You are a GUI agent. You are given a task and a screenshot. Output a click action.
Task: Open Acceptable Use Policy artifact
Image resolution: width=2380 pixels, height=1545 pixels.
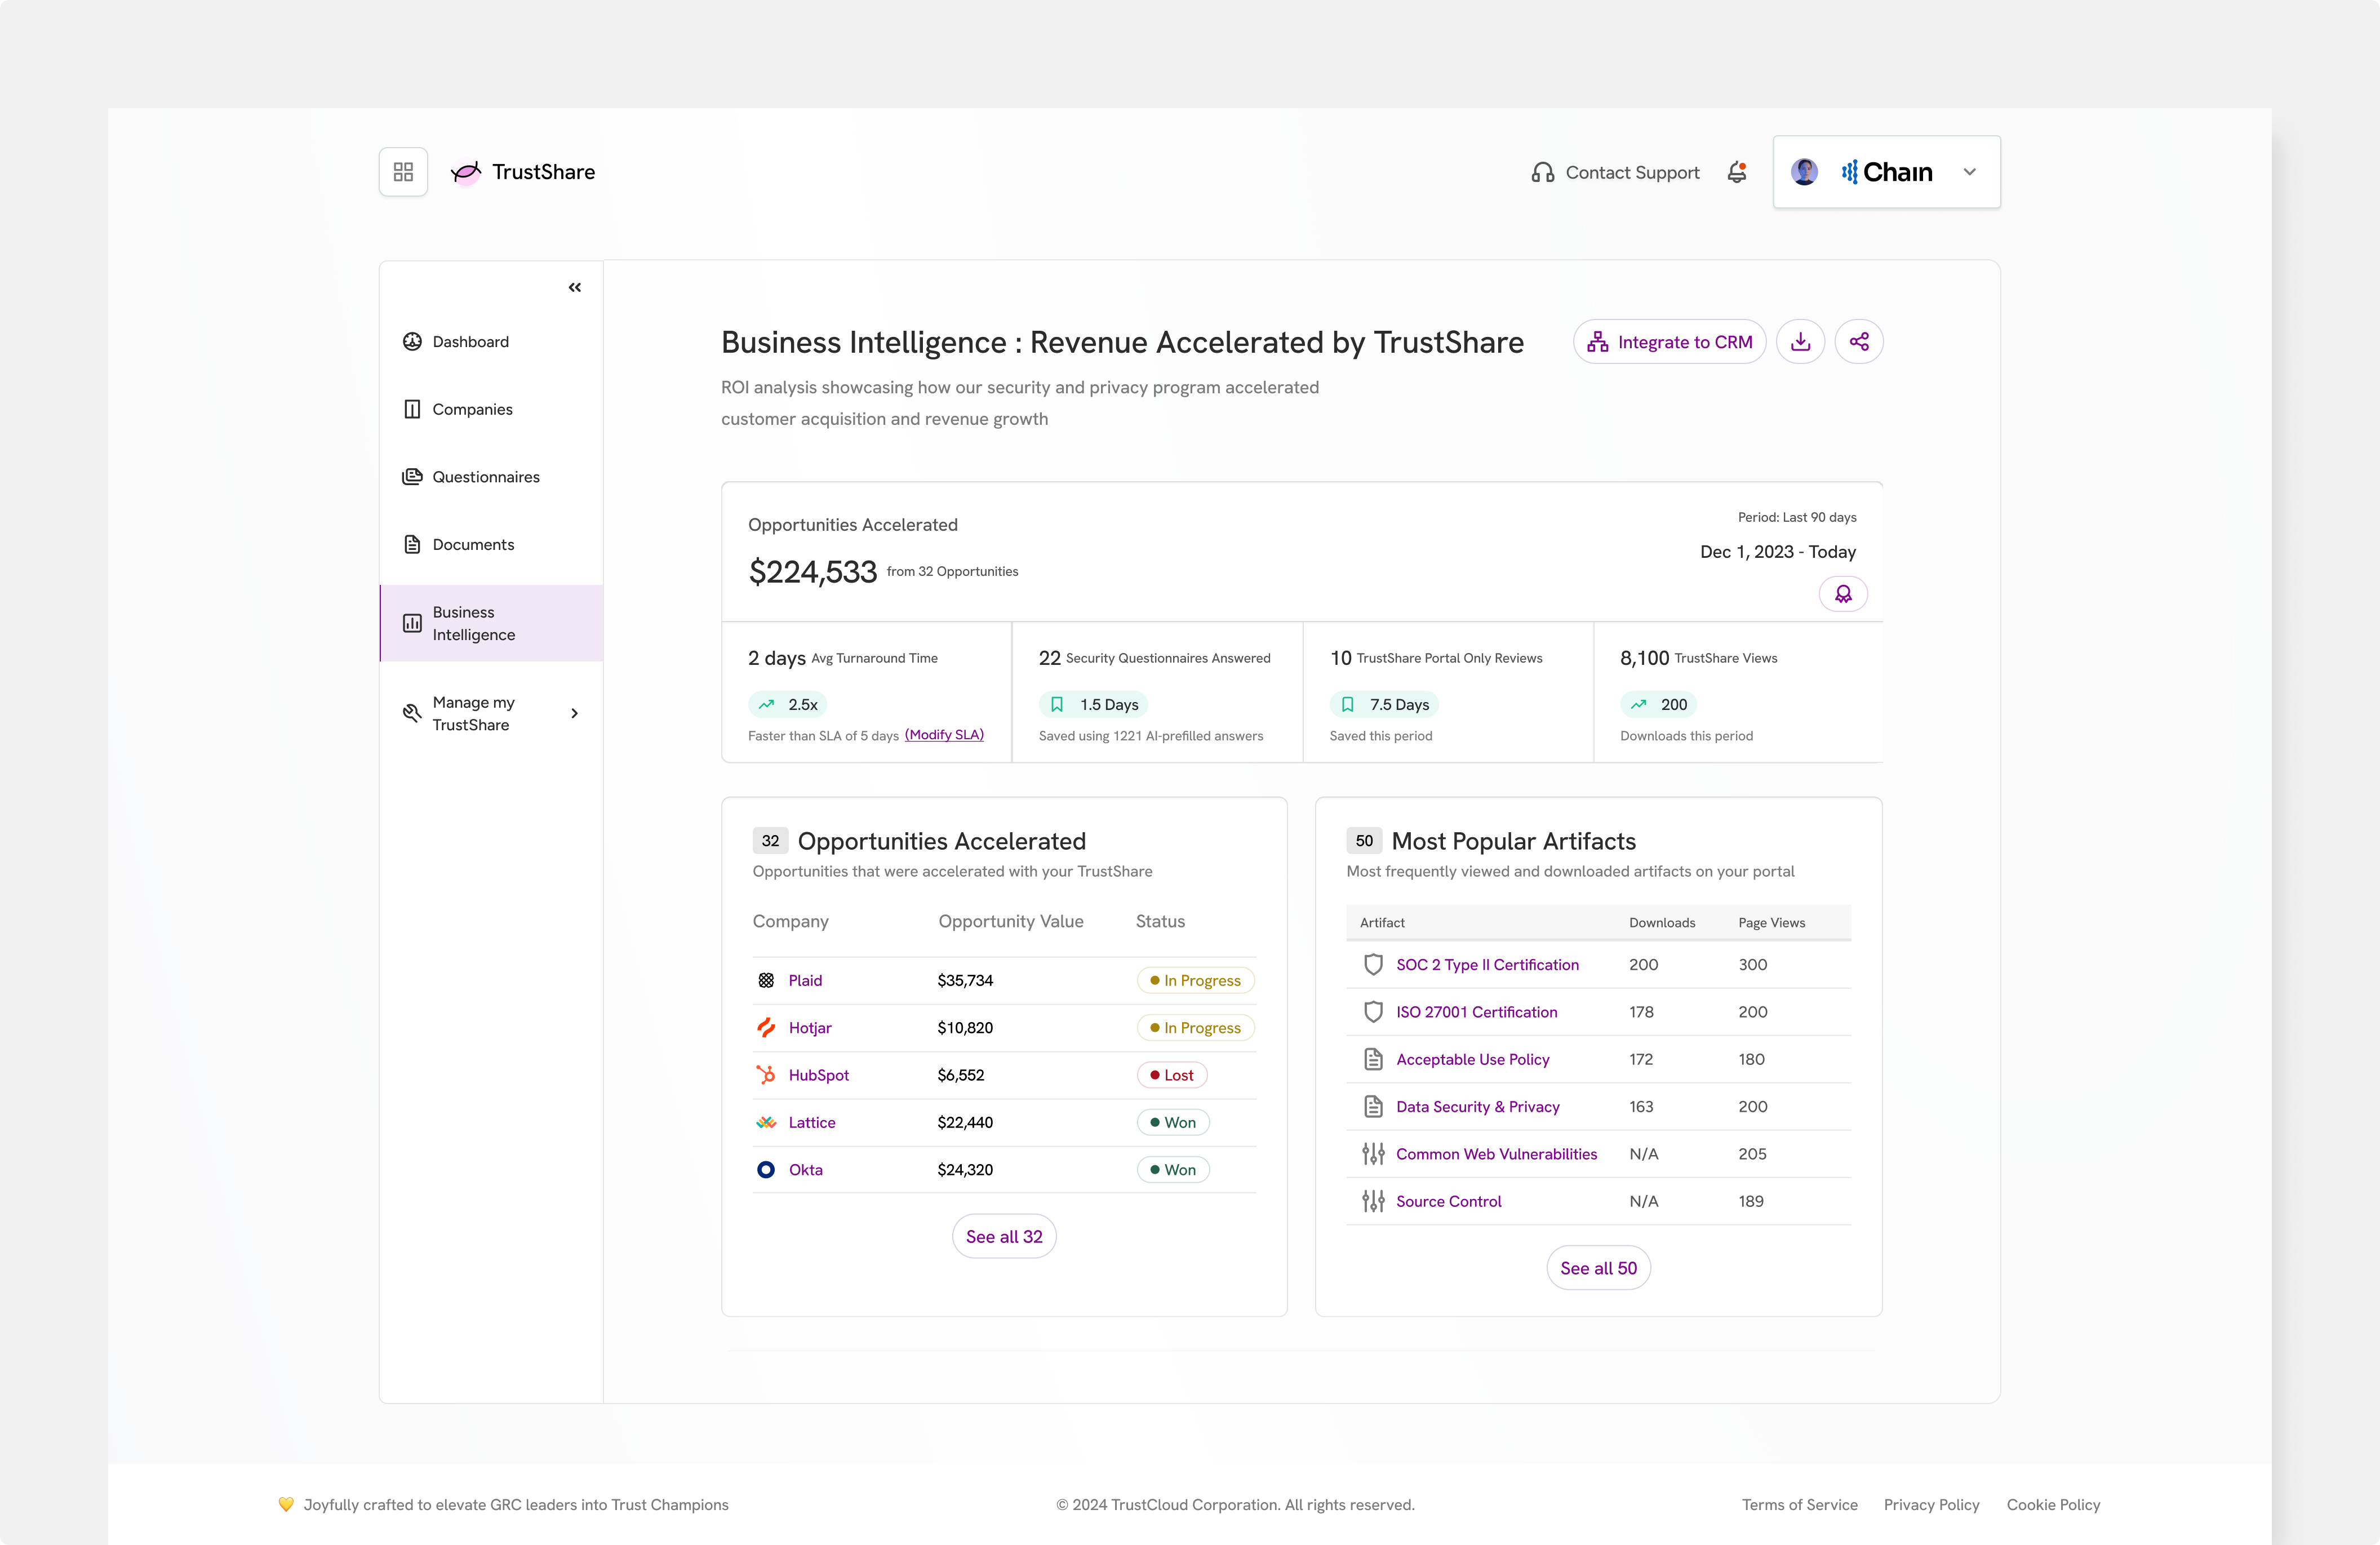(1472, 1059)
